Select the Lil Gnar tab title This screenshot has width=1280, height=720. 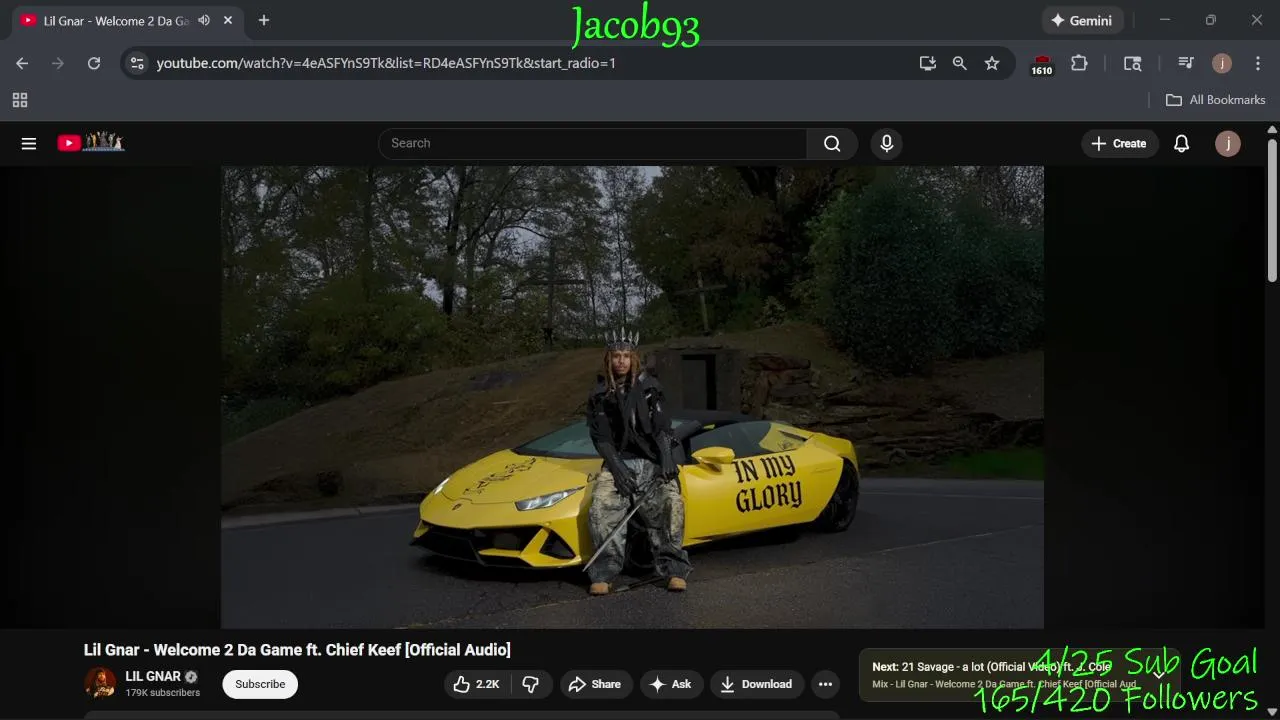(116, 20)
